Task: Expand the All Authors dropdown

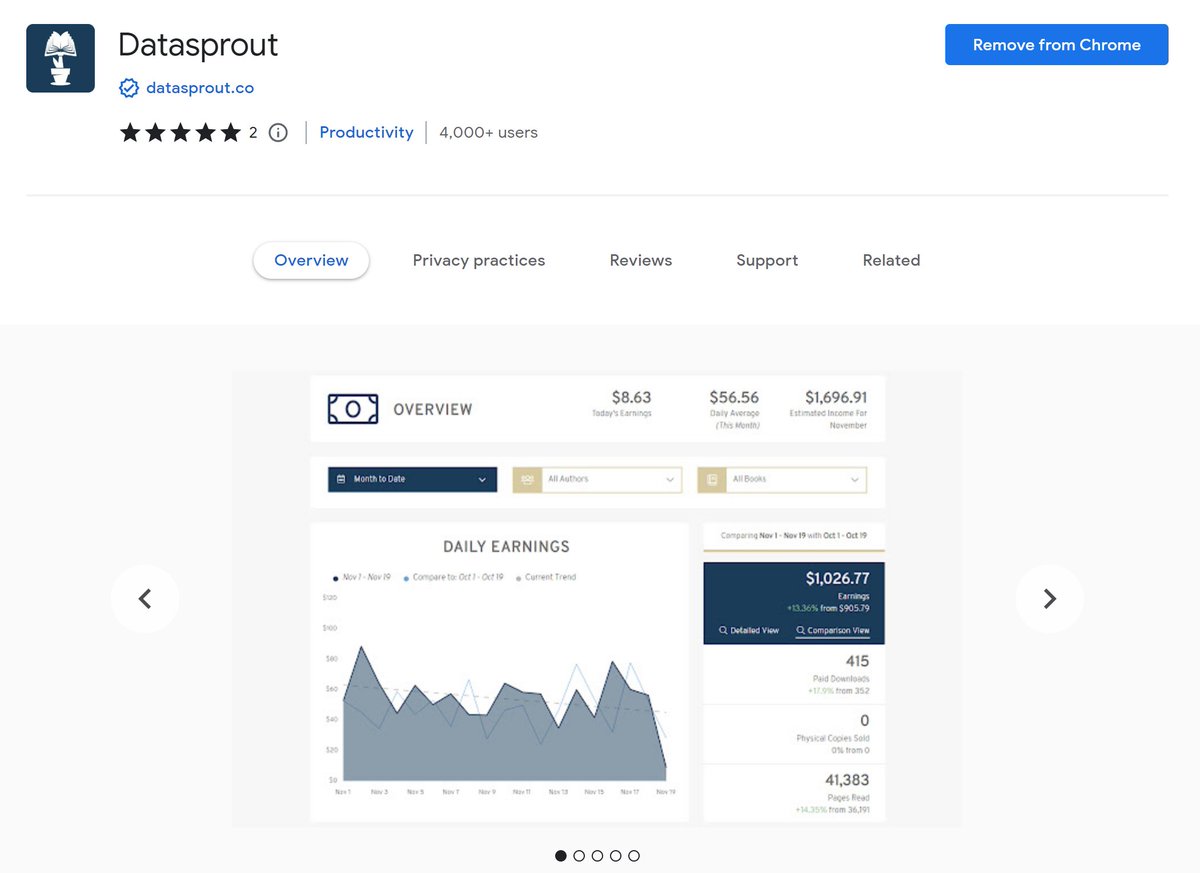Action: coord(597,479)
